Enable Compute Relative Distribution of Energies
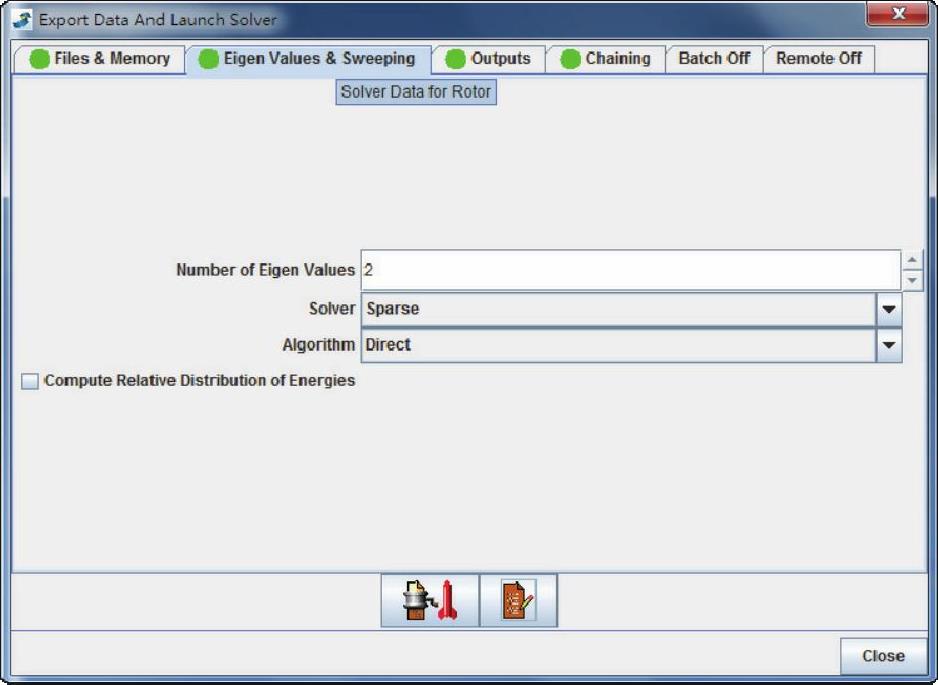This screenshot has height=685, width=938. click(31, 381)
